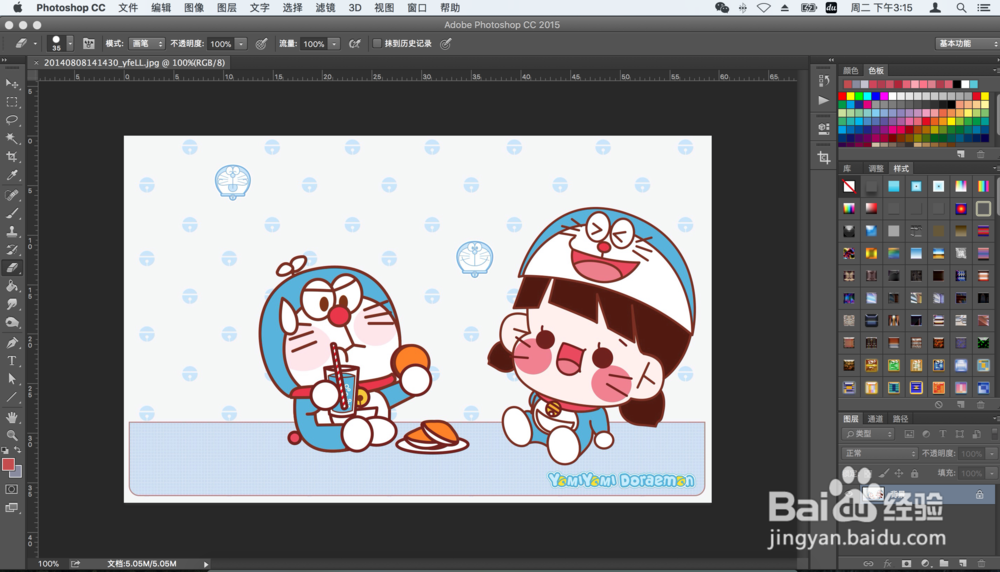Open the Opacity slider dropdown arrow
1000x572 pixels.
click(241, 43)
